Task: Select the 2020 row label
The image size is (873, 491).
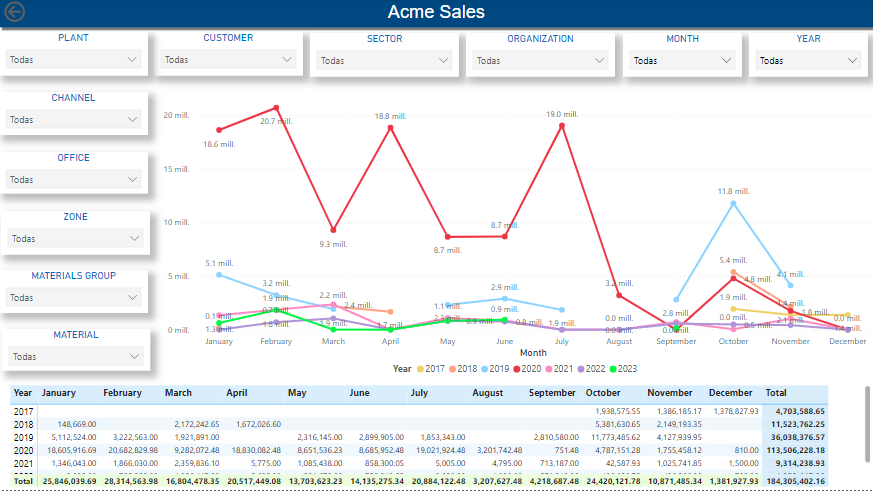Action: click(x=23, y=450)
